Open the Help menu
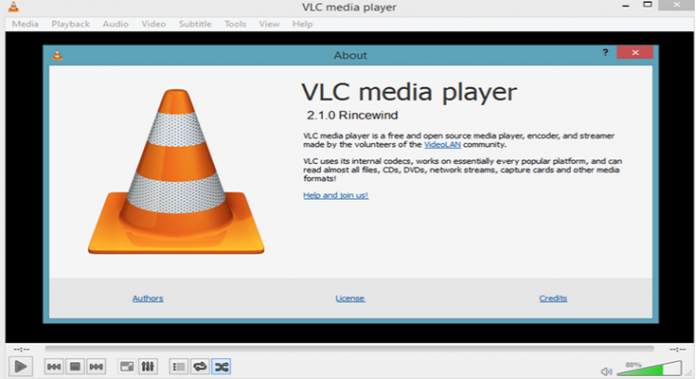696x379 pixels. pos(302,24)
